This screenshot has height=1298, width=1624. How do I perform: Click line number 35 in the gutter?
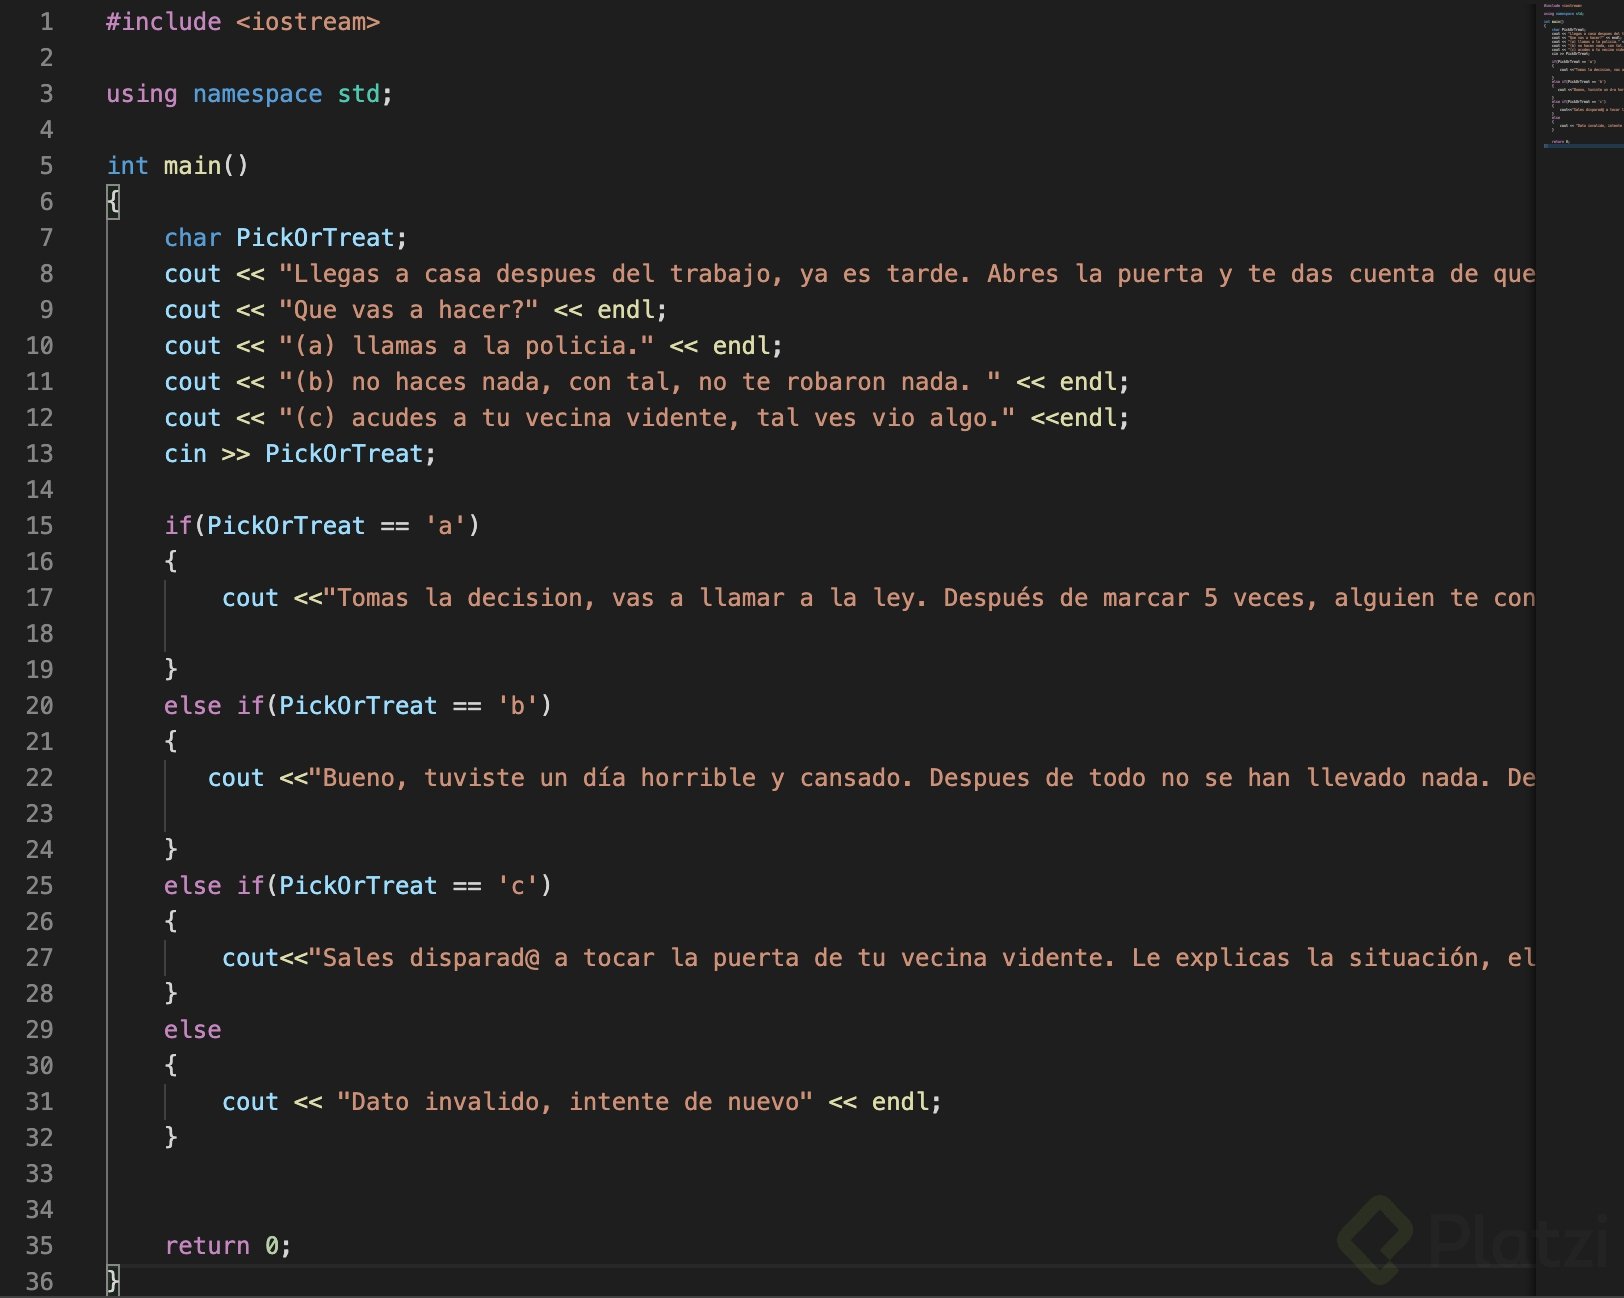pyautogui.click(x=40, y=1246)
